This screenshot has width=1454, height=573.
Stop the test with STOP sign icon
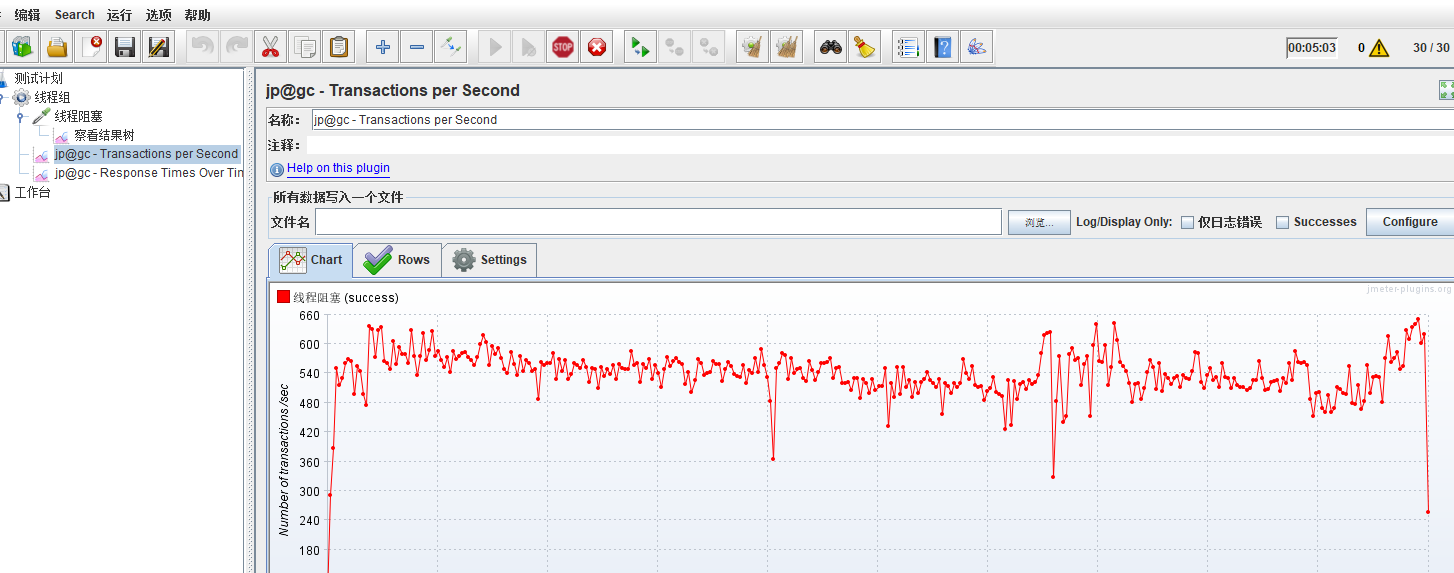tap(563, 46)
